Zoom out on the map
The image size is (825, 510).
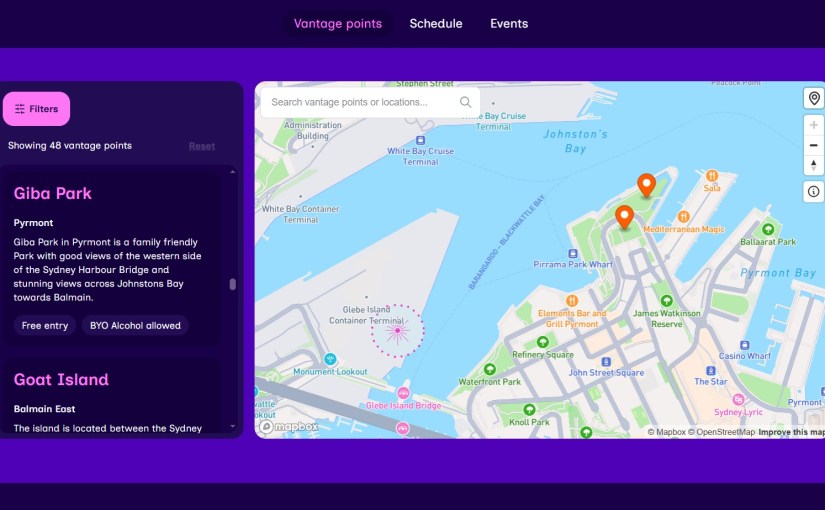point(813,145)
